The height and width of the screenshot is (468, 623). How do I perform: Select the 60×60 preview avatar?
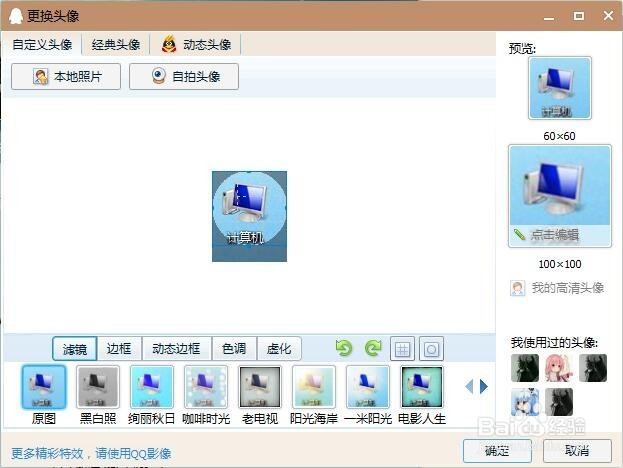click(560, 88)
